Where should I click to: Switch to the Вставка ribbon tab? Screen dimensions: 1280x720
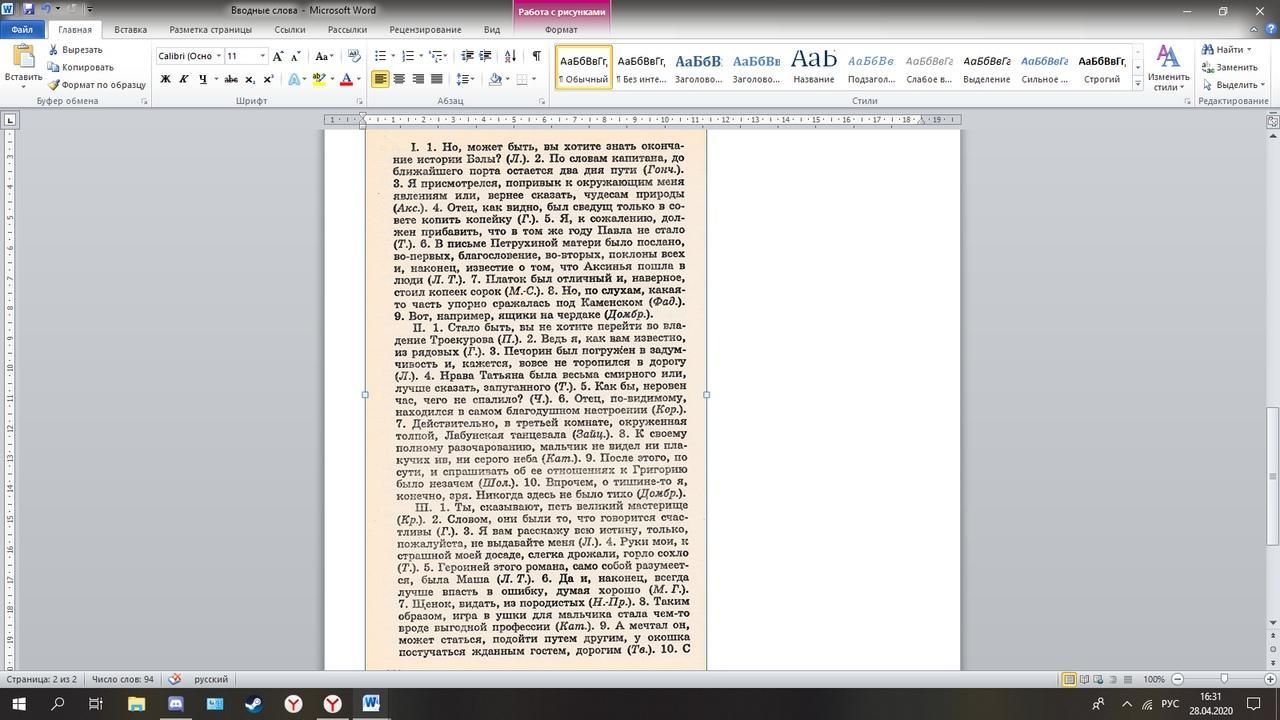(x=130, y=30)
